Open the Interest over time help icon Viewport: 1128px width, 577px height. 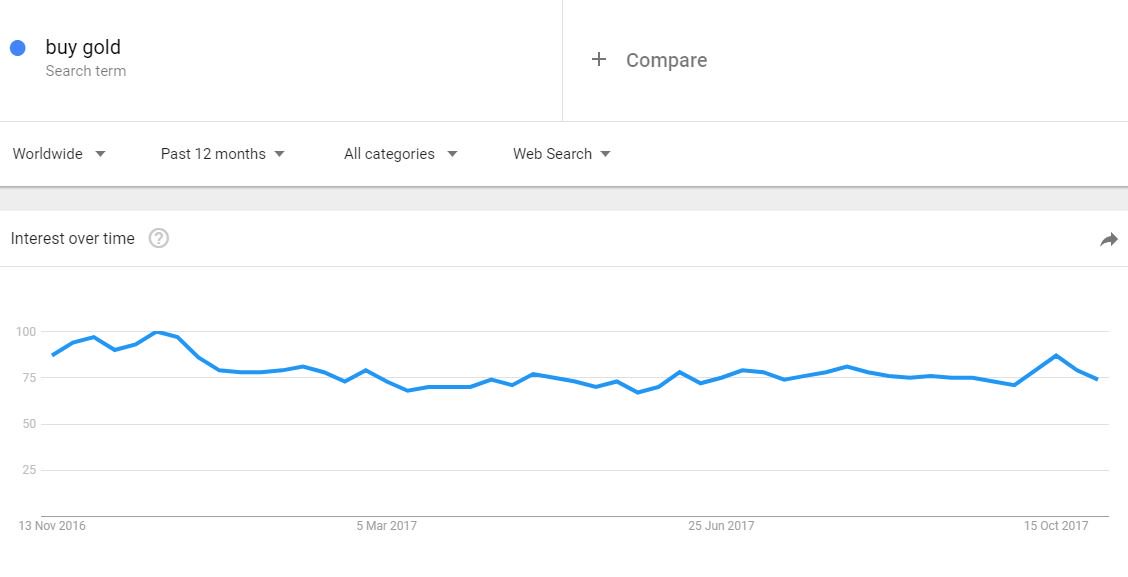click(158, 238)
